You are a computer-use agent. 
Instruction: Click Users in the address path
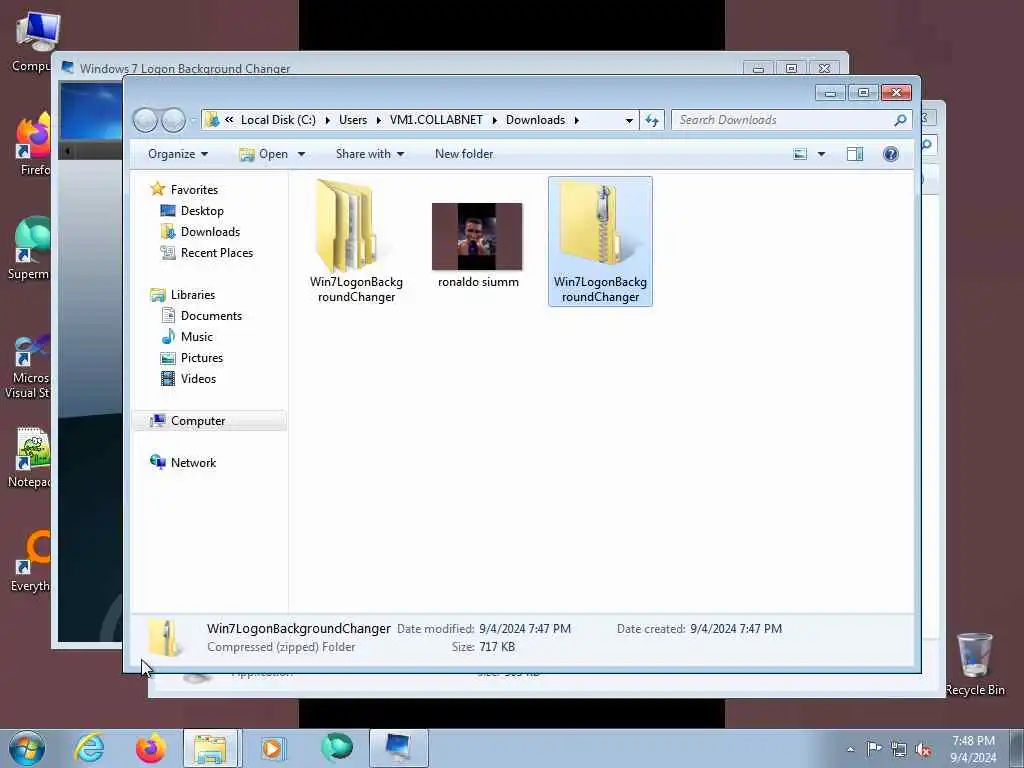click(353, 120)
